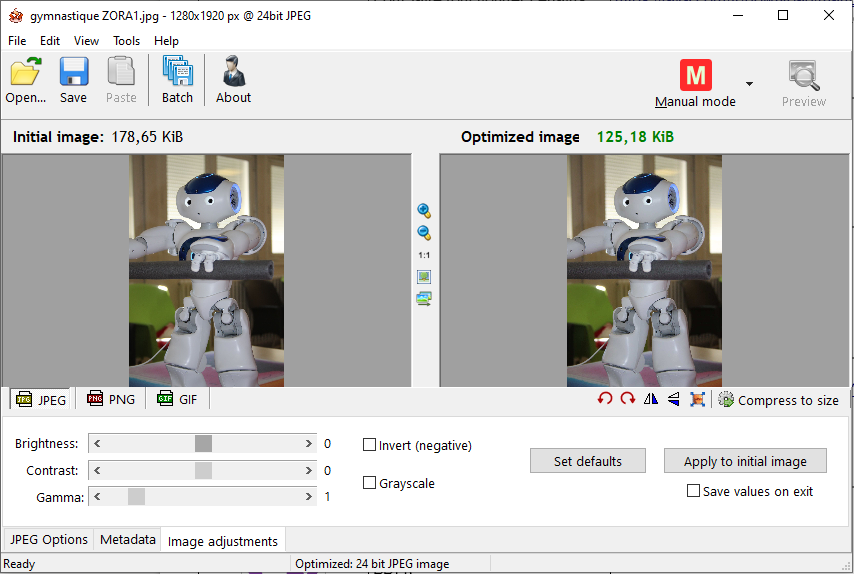
Task: Click the Contrast slider thumb
Action: 203,471
